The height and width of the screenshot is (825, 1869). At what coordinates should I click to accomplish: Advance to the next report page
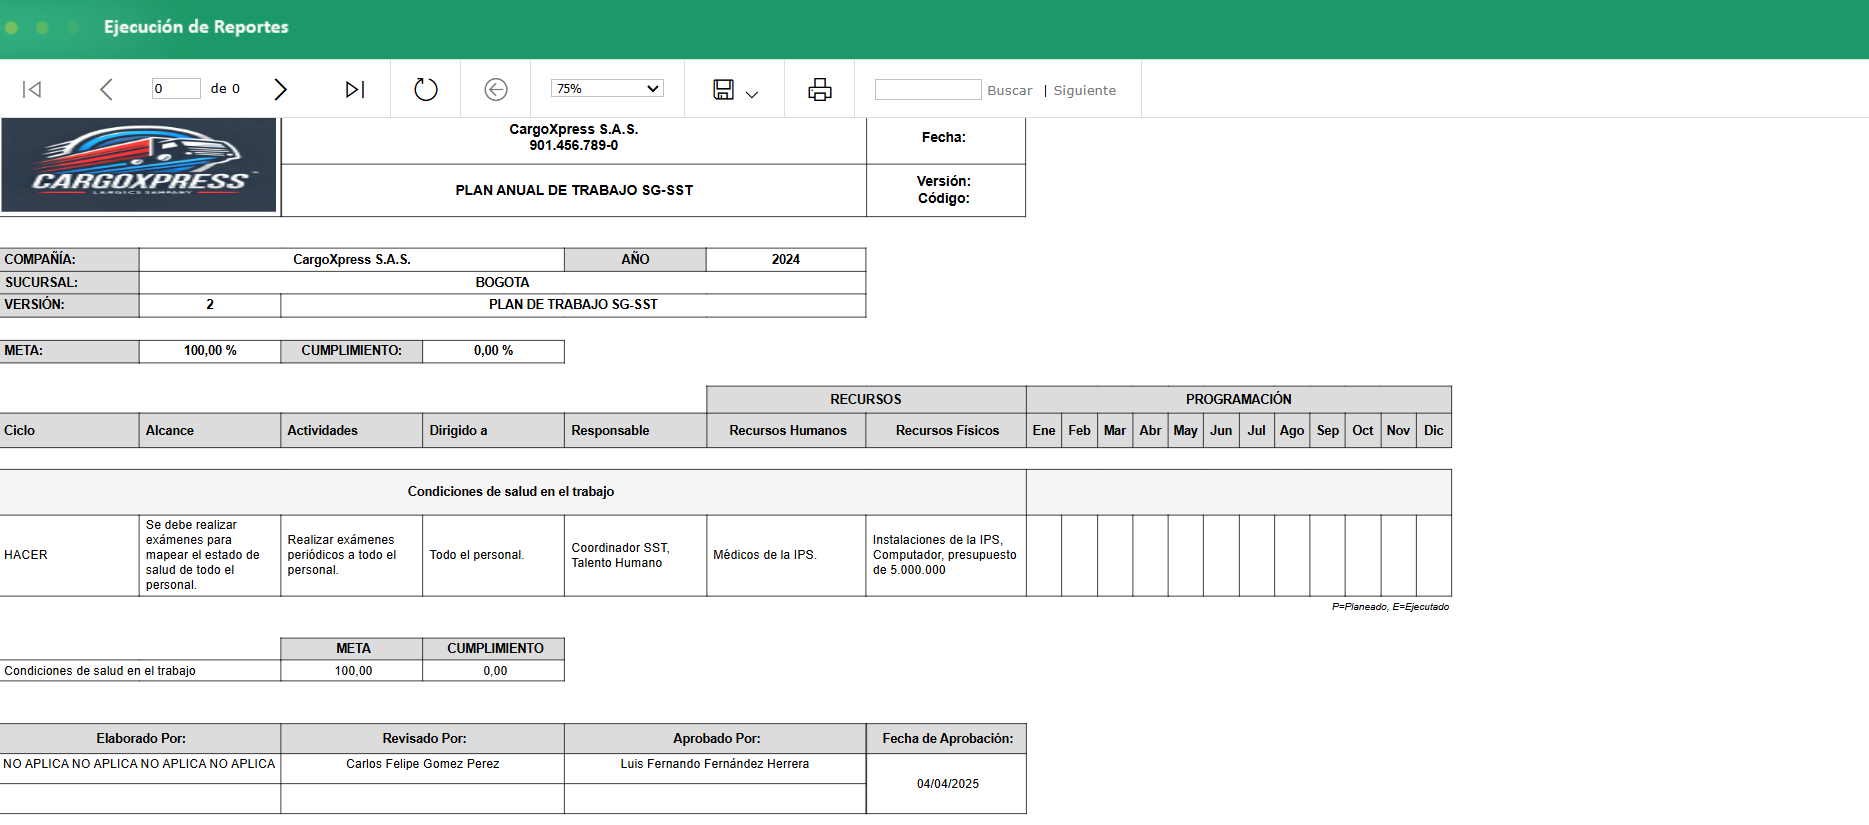click(x=280, y=90)
